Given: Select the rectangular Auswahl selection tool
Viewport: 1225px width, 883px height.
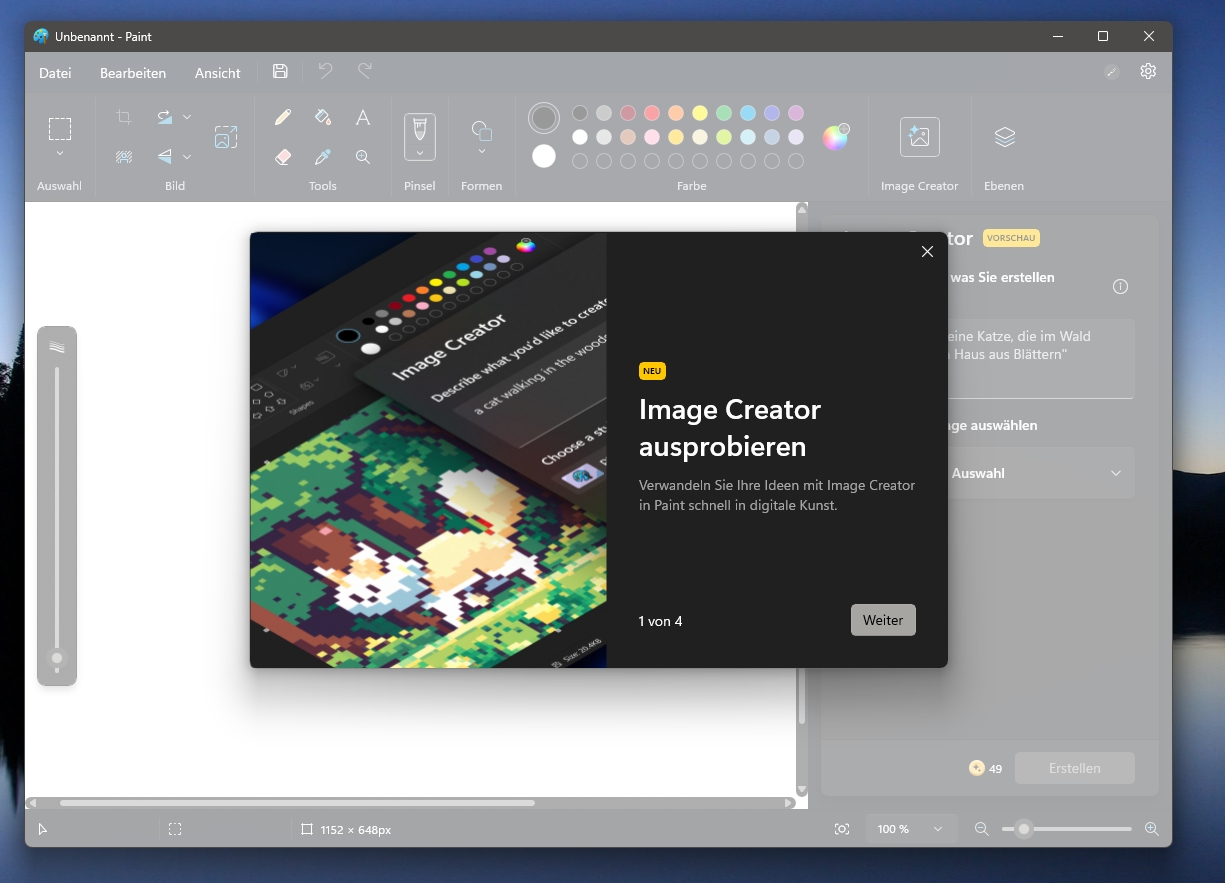Looking at the screenshot, I should (x=60, y=128).
